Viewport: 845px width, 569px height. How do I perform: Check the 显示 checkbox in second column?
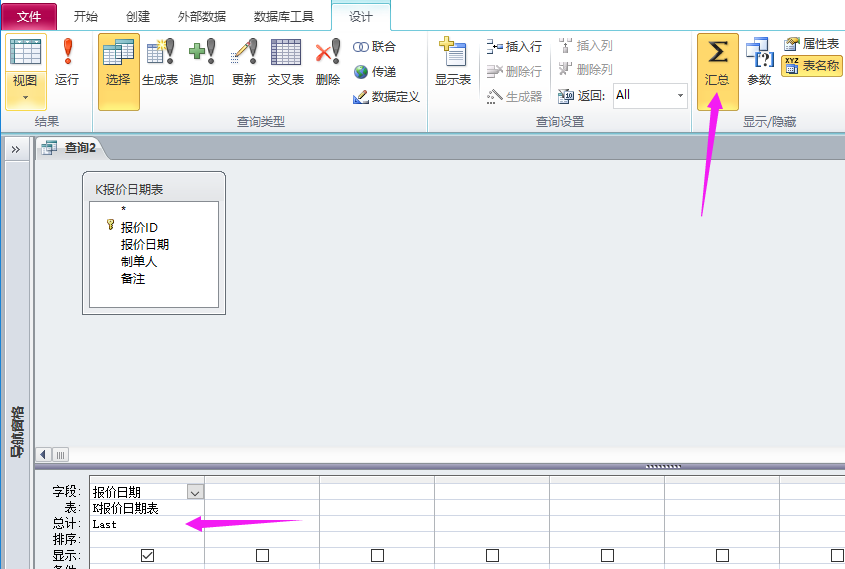tap(262, 555)
